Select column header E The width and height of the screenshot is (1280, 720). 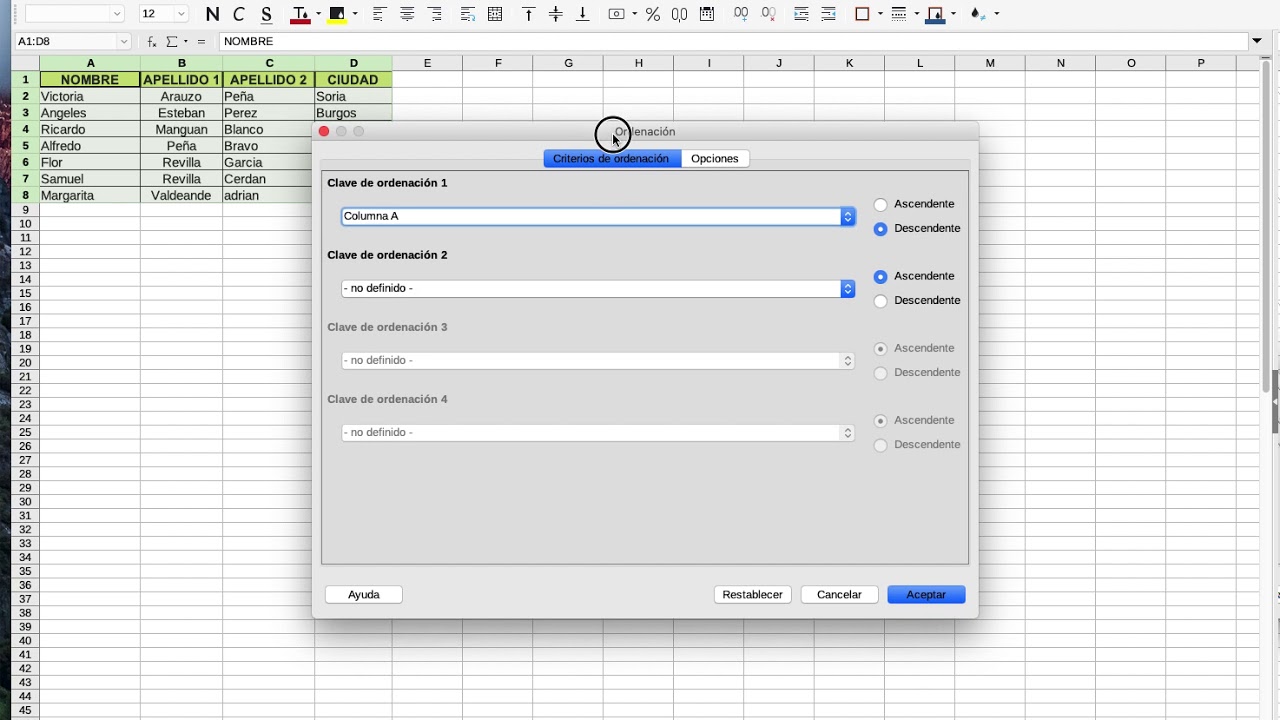pyautogui.click(x=427, y=63)
